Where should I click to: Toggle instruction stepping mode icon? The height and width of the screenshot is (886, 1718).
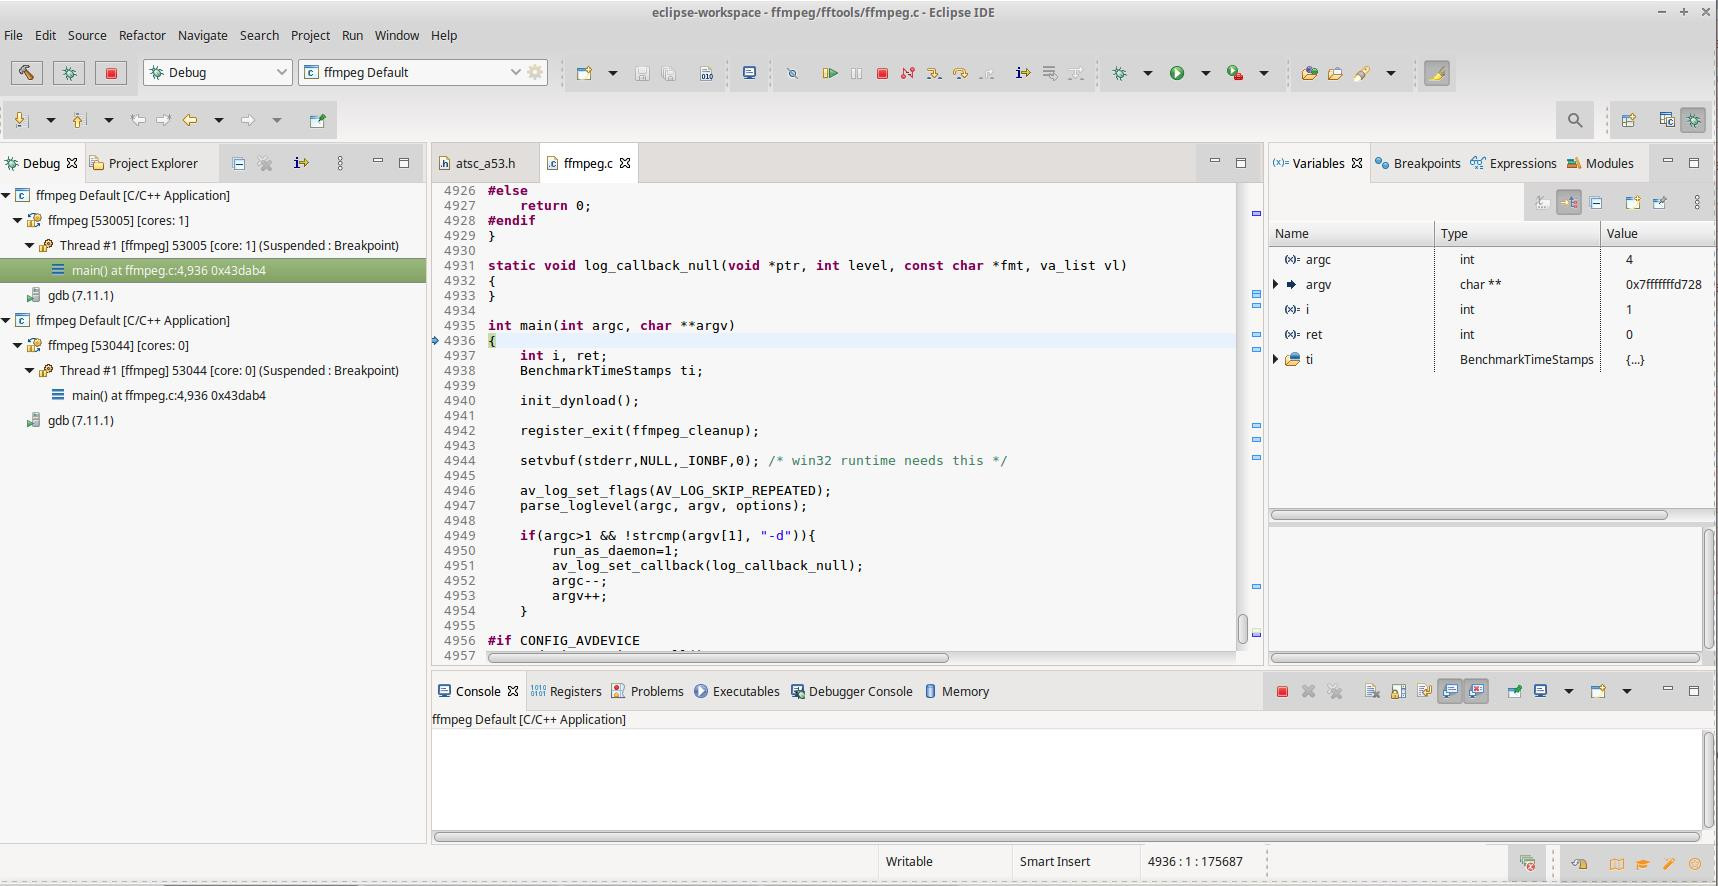click(1022, 73)
